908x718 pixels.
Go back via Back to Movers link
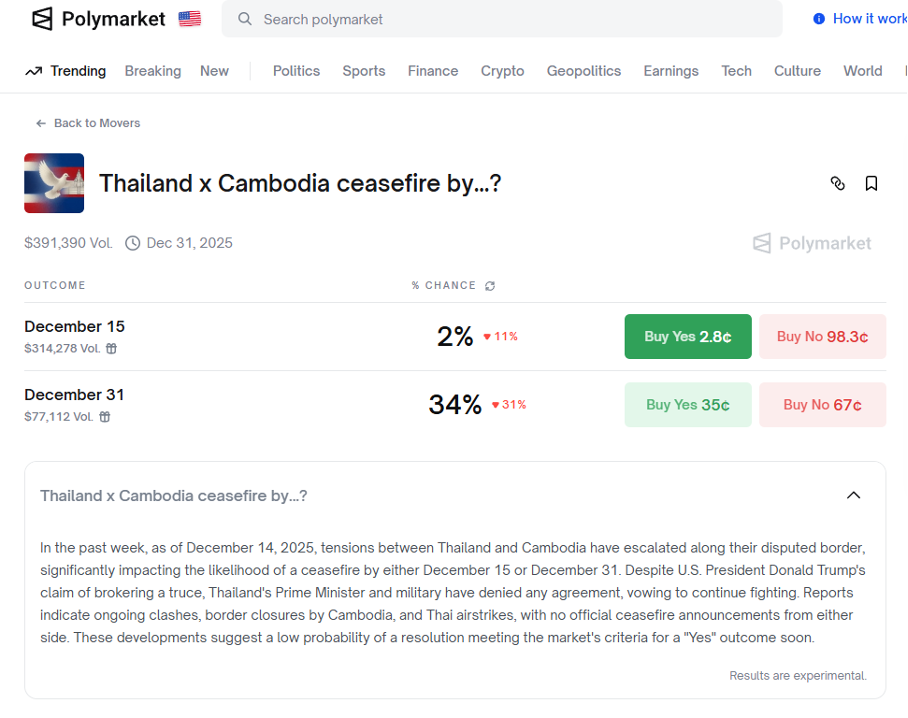coord(88,123)
